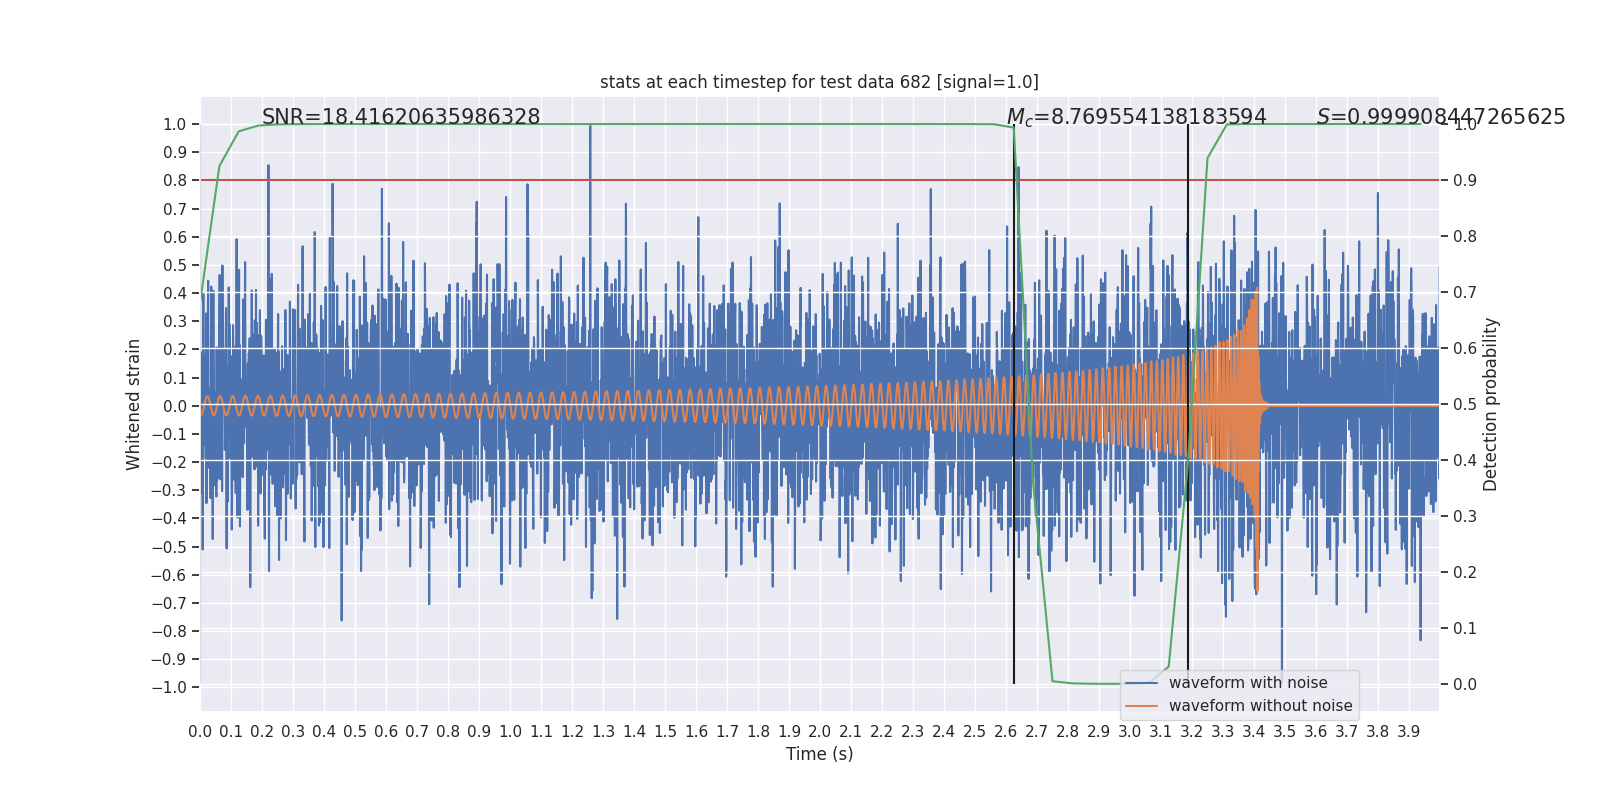The image size is (1600, 800).
Task: Click the x-axis tick label 2.3
Action: (x=913, y=732)
